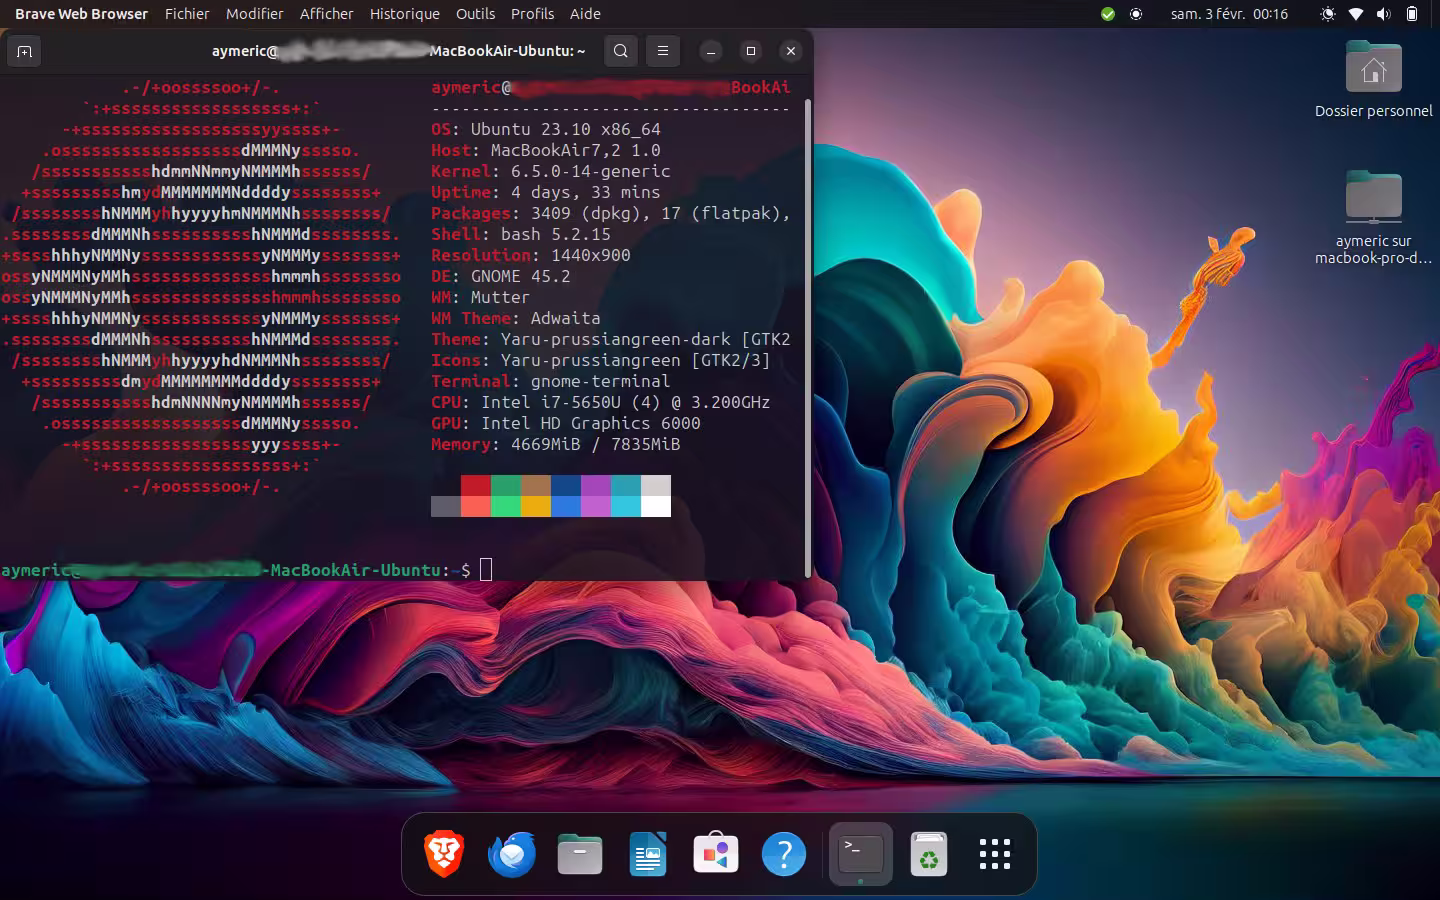1440x900 pixels.
Task: Open the Aide menu
Action: point(586,14)
